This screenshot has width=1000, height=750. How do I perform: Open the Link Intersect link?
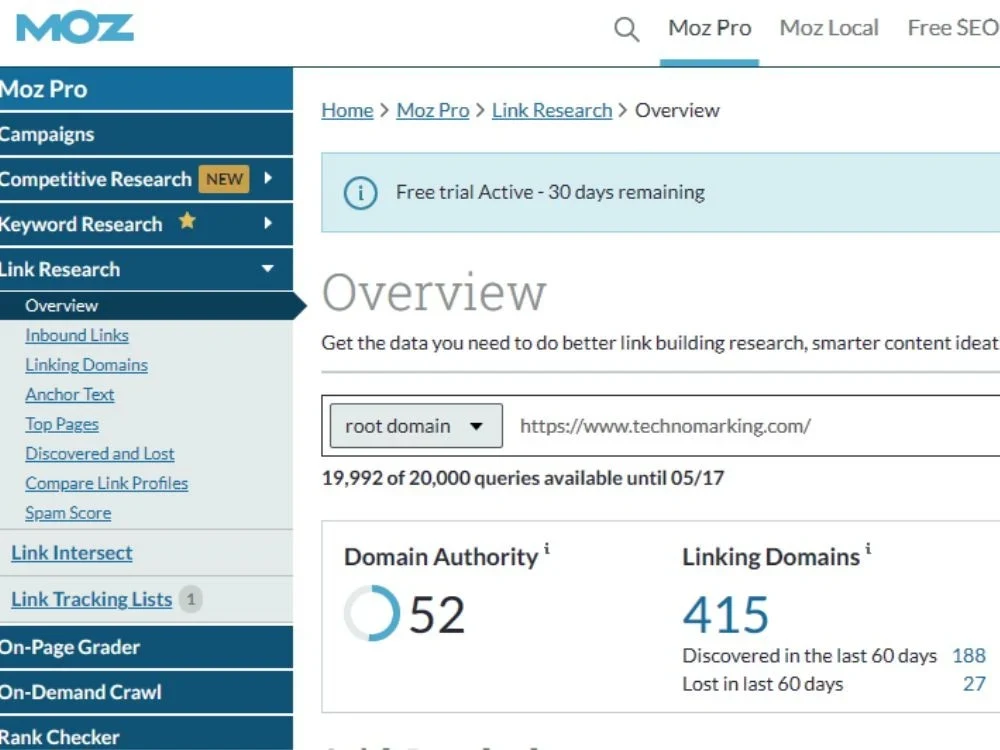click(72, 553)
